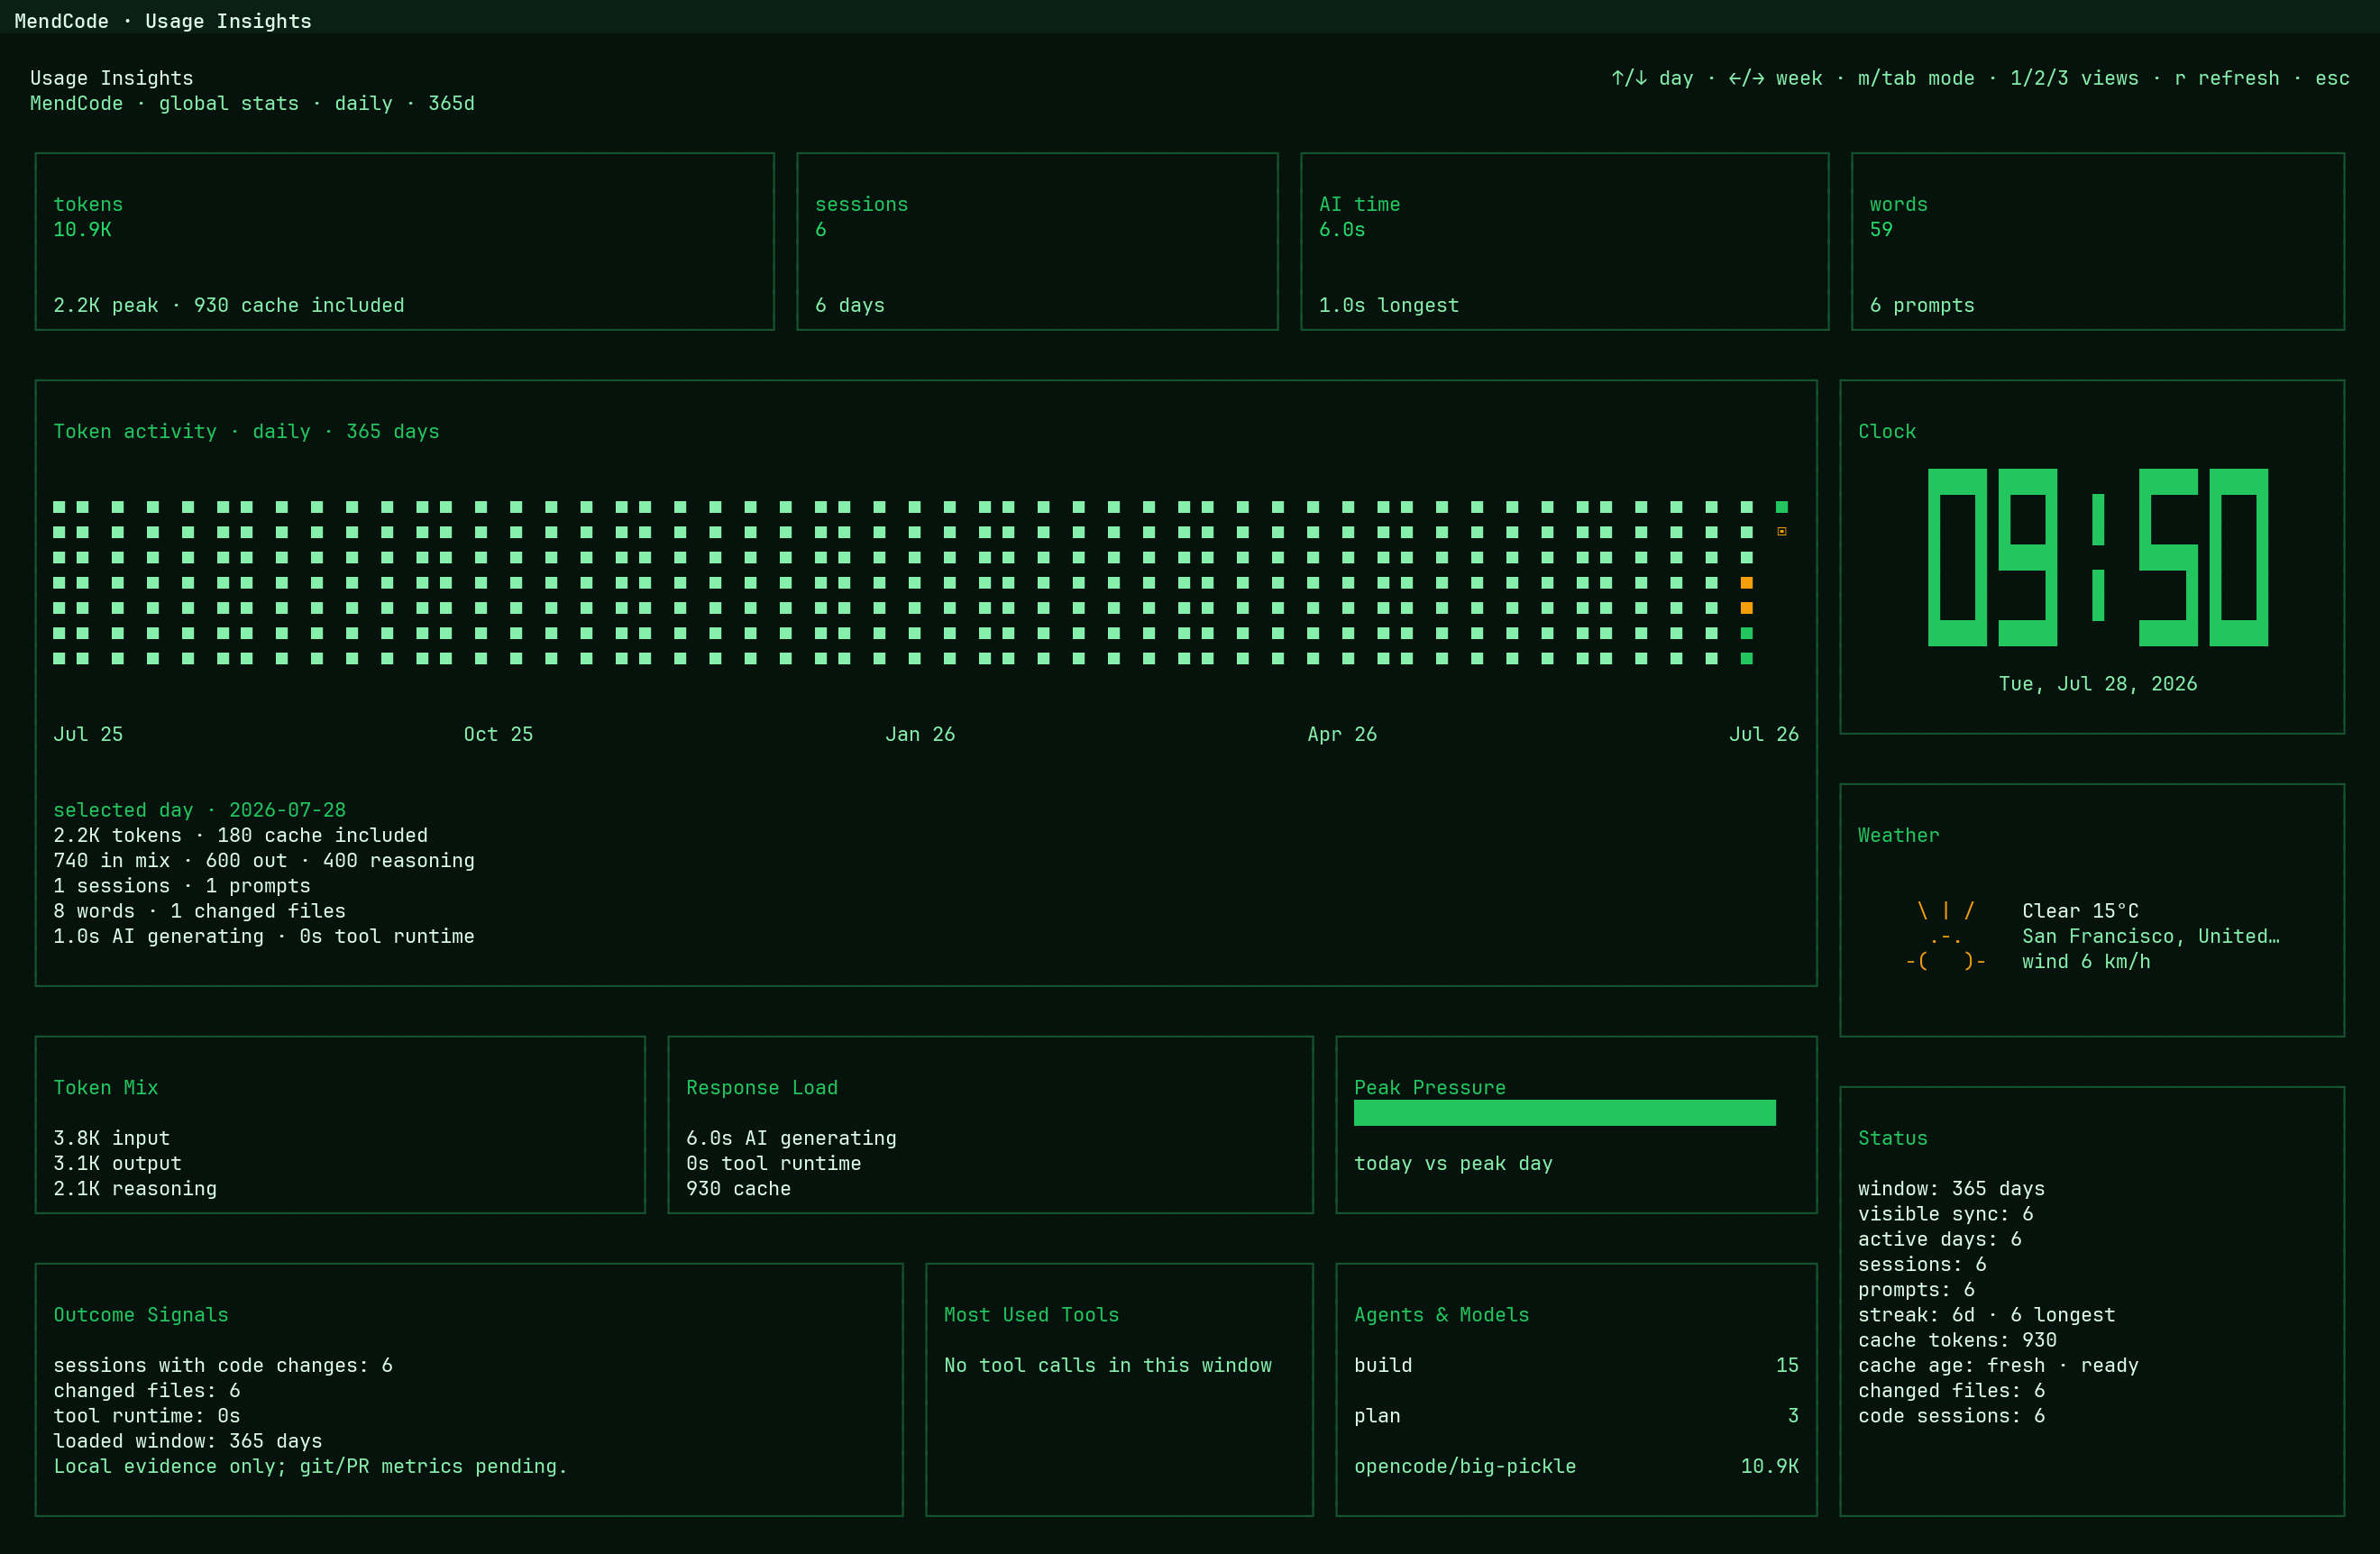2380x1554 pixels.
Task: Click '6.0s AI generating' in Response Load
Action: (791, 1138)
